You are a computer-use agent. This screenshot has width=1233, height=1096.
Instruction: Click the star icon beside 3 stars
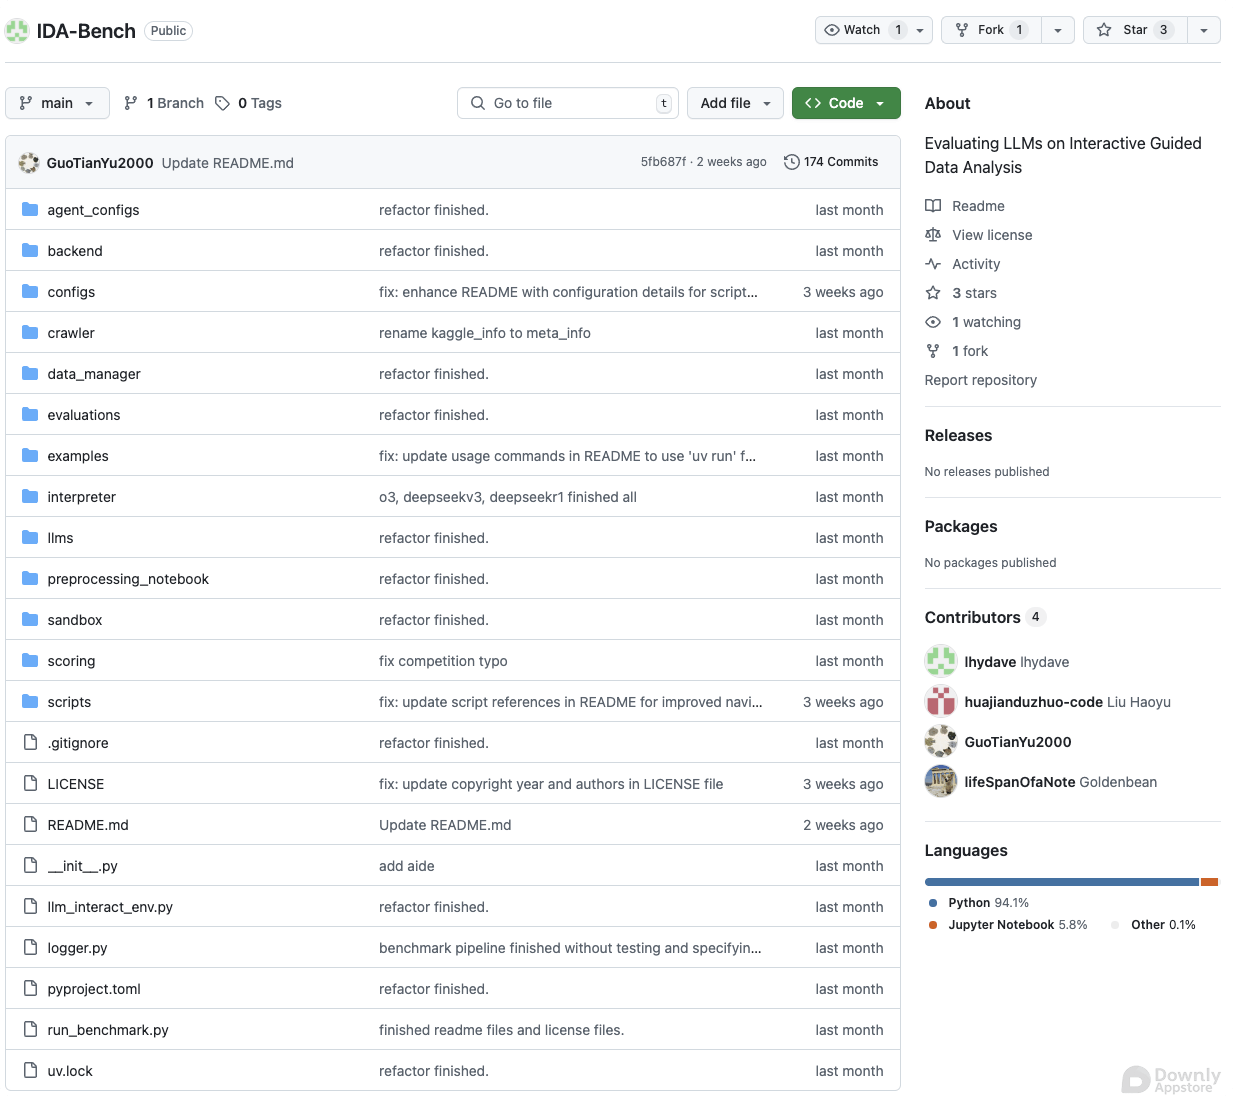pos(933,293)
